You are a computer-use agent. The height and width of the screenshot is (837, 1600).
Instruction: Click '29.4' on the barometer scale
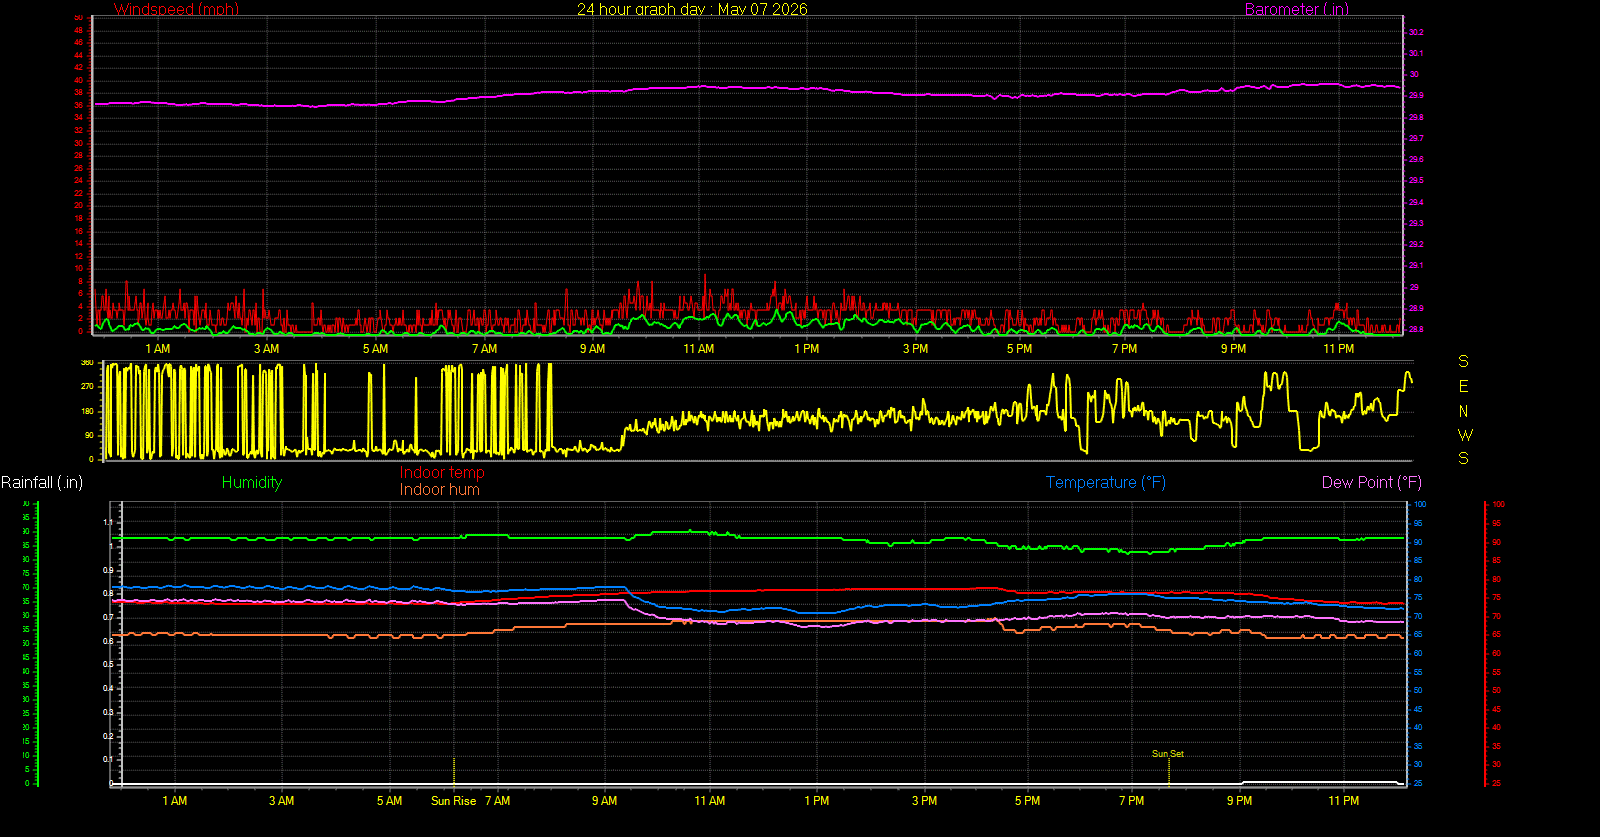tap(1416, 202)
